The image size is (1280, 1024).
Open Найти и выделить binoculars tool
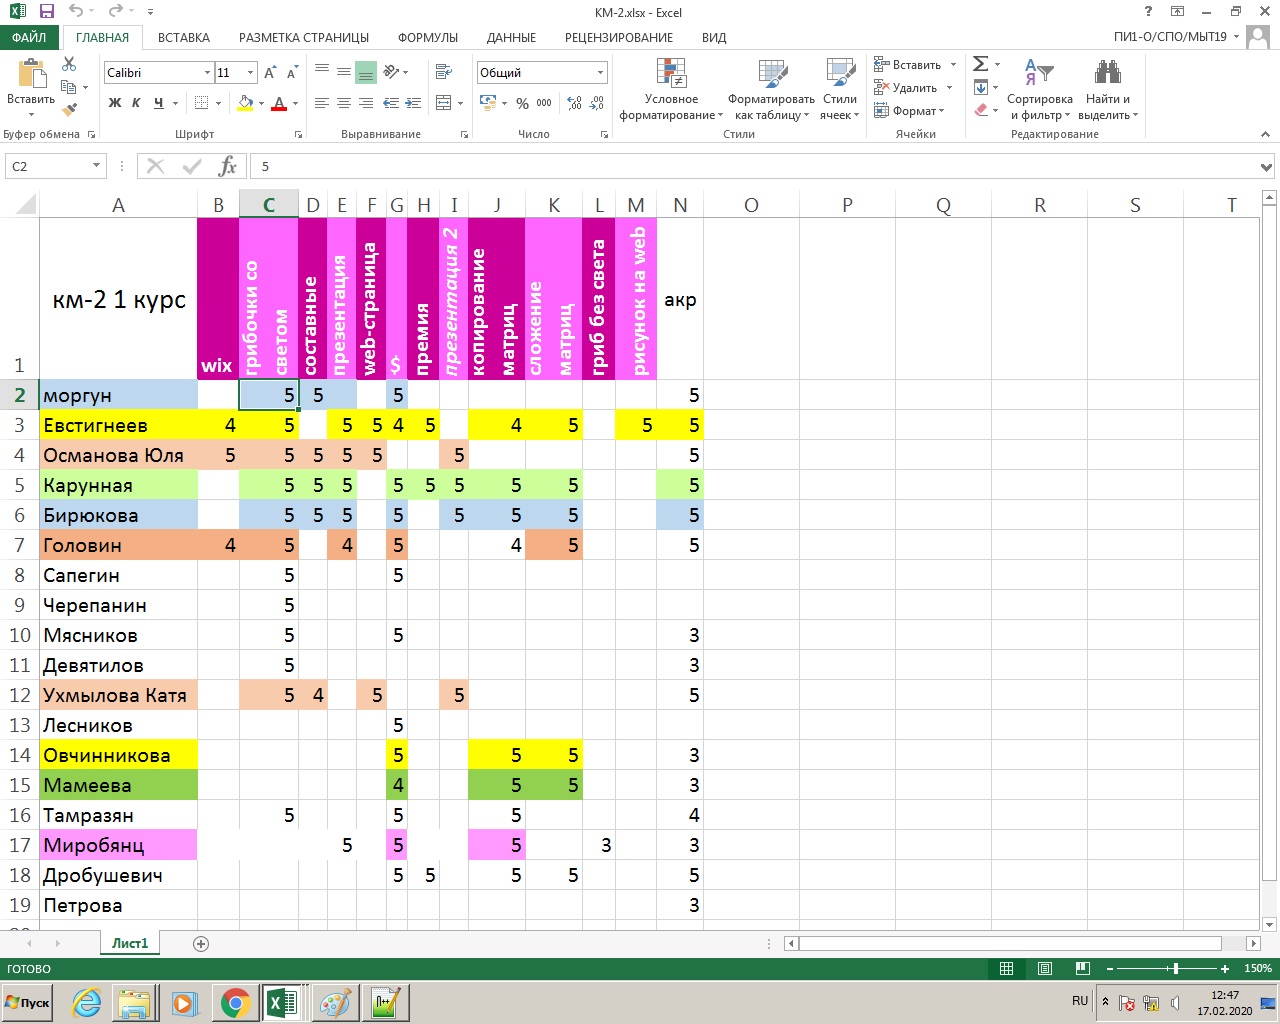(1107, 73)
